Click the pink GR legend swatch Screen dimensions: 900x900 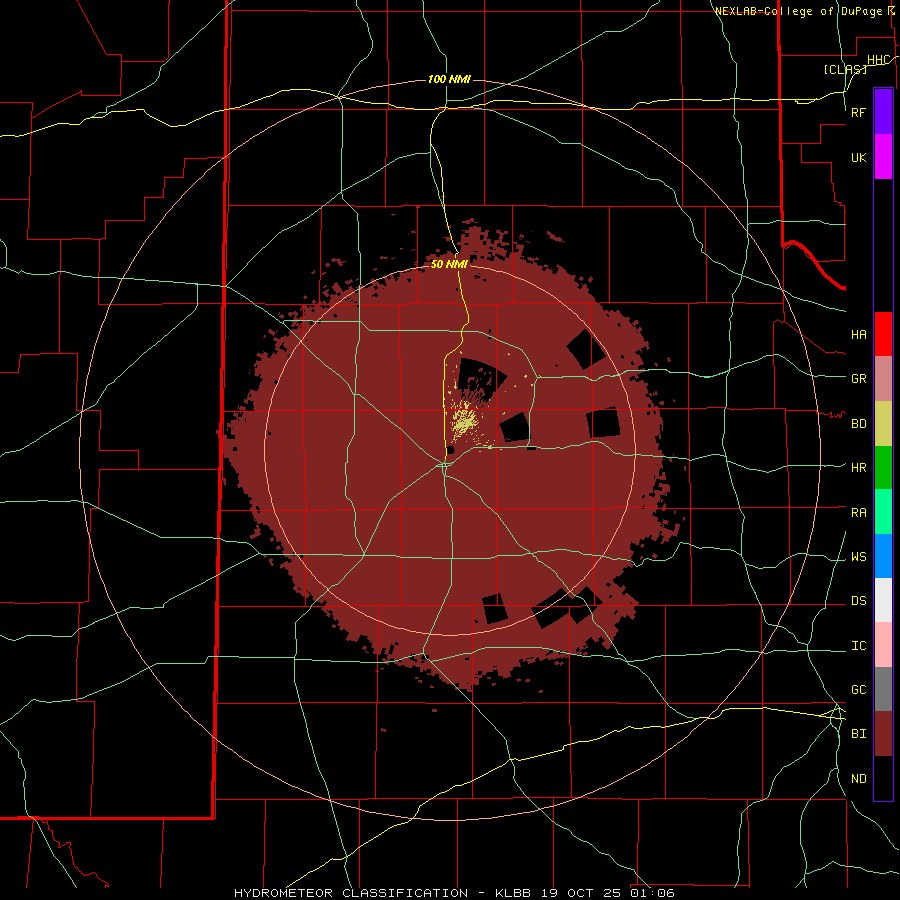[x=883, y=379]
